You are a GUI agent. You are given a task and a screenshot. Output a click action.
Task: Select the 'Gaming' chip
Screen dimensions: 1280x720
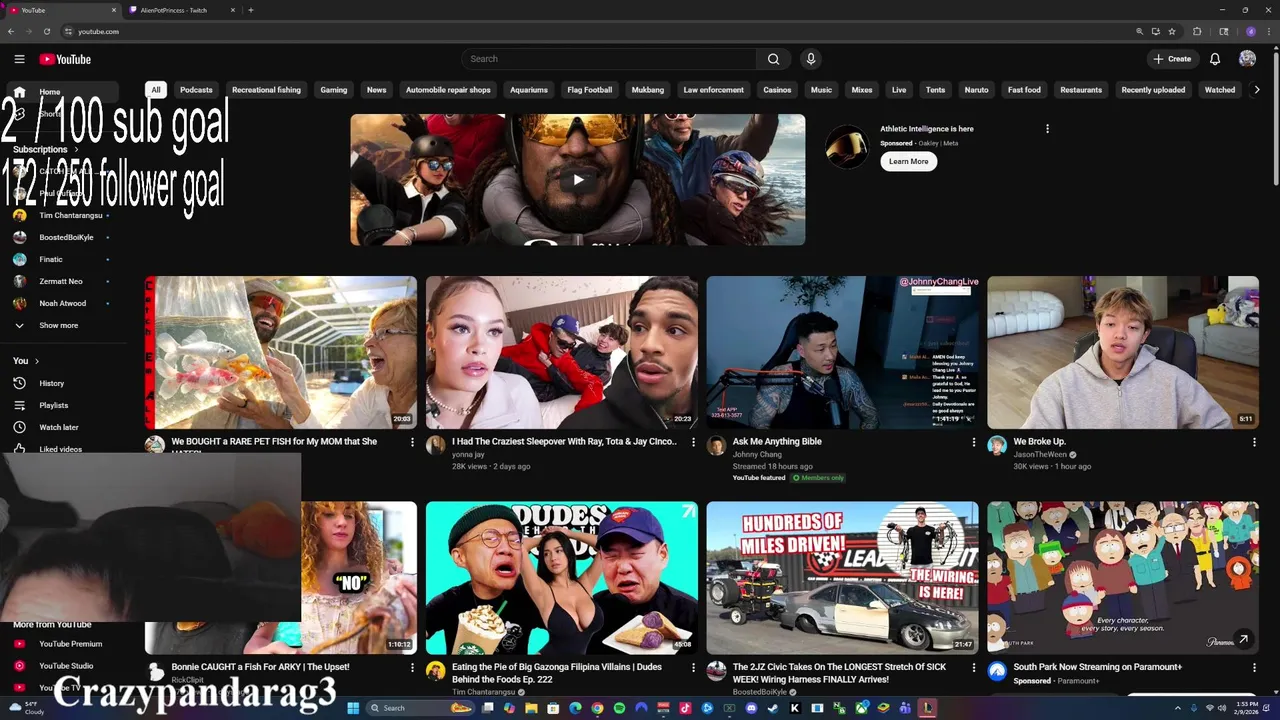point(334,90)
